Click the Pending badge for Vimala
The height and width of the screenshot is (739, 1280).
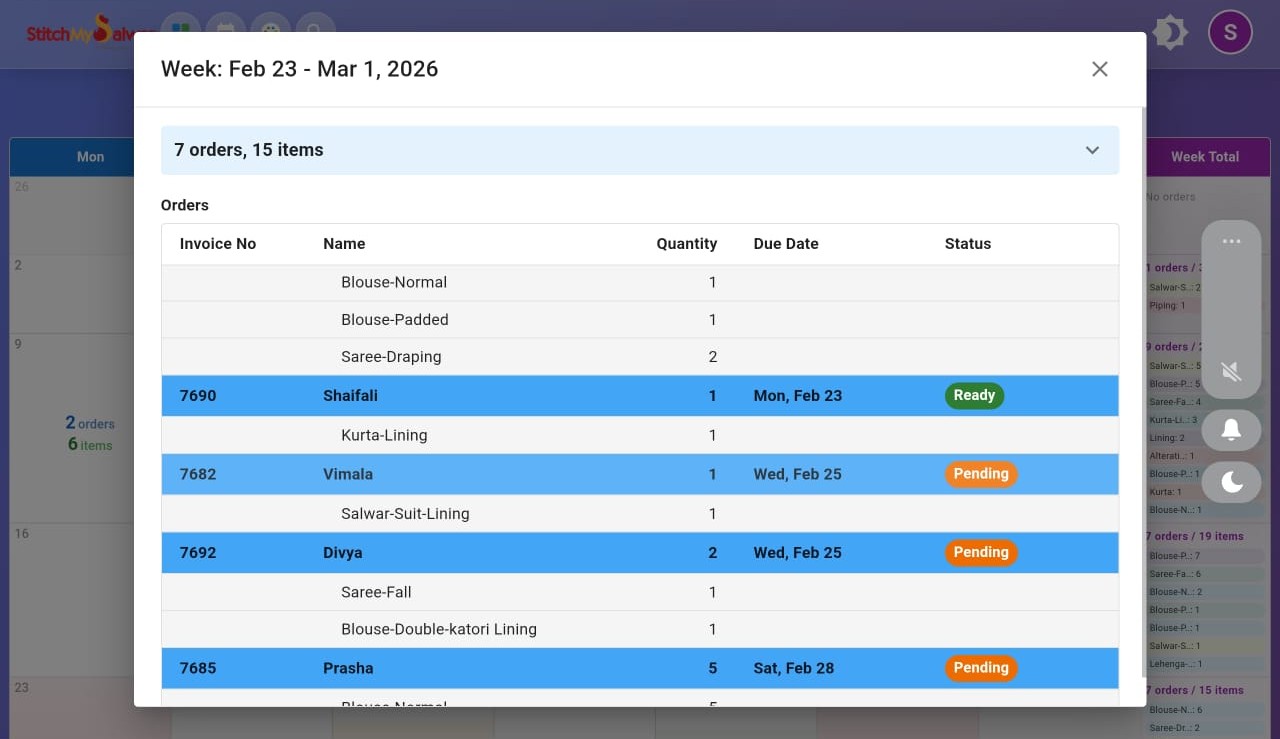pos(980,474)
